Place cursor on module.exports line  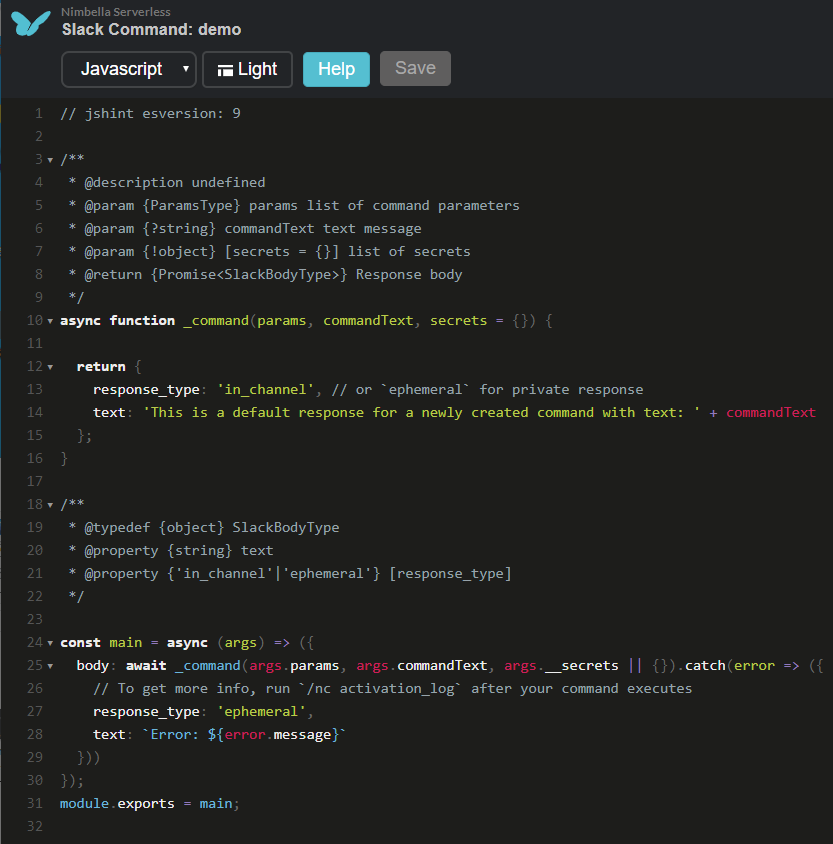[150, 803]
